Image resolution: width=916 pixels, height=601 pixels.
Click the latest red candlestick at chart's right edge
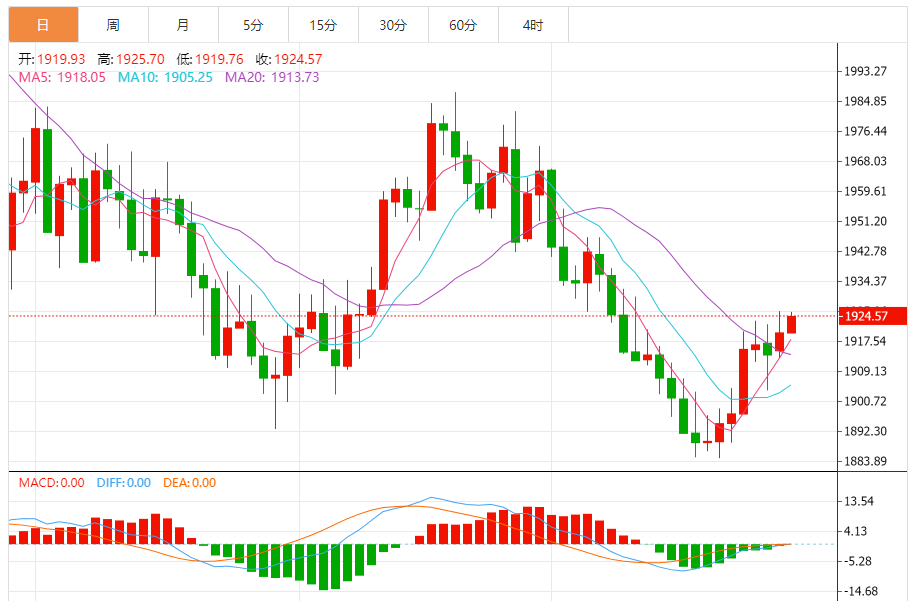click(x=792, y=324)
